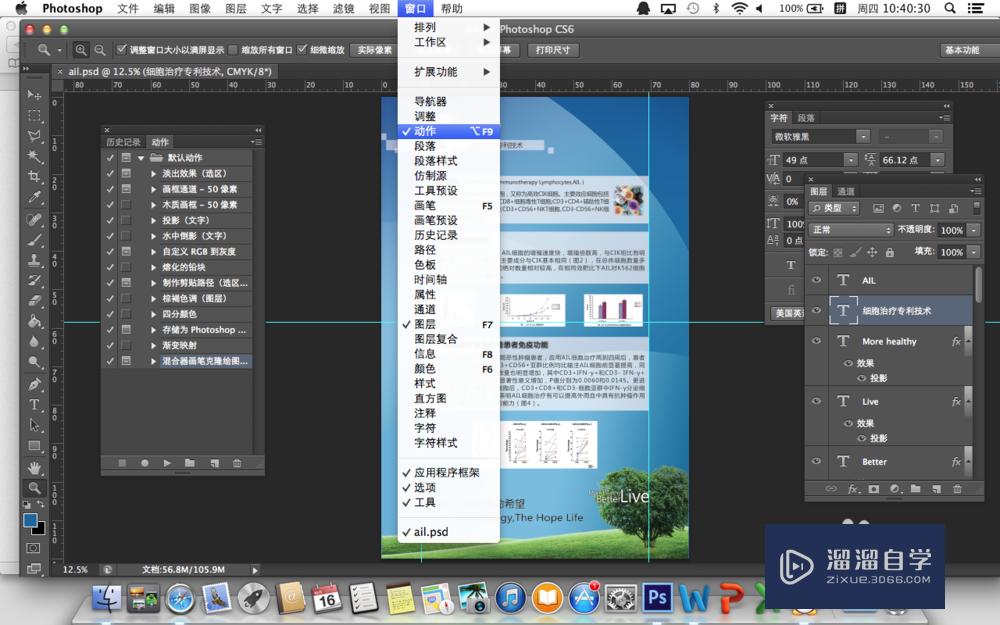Click the blue foreground color swatch
Screen dimensions: 1000x625
(31, 521)
